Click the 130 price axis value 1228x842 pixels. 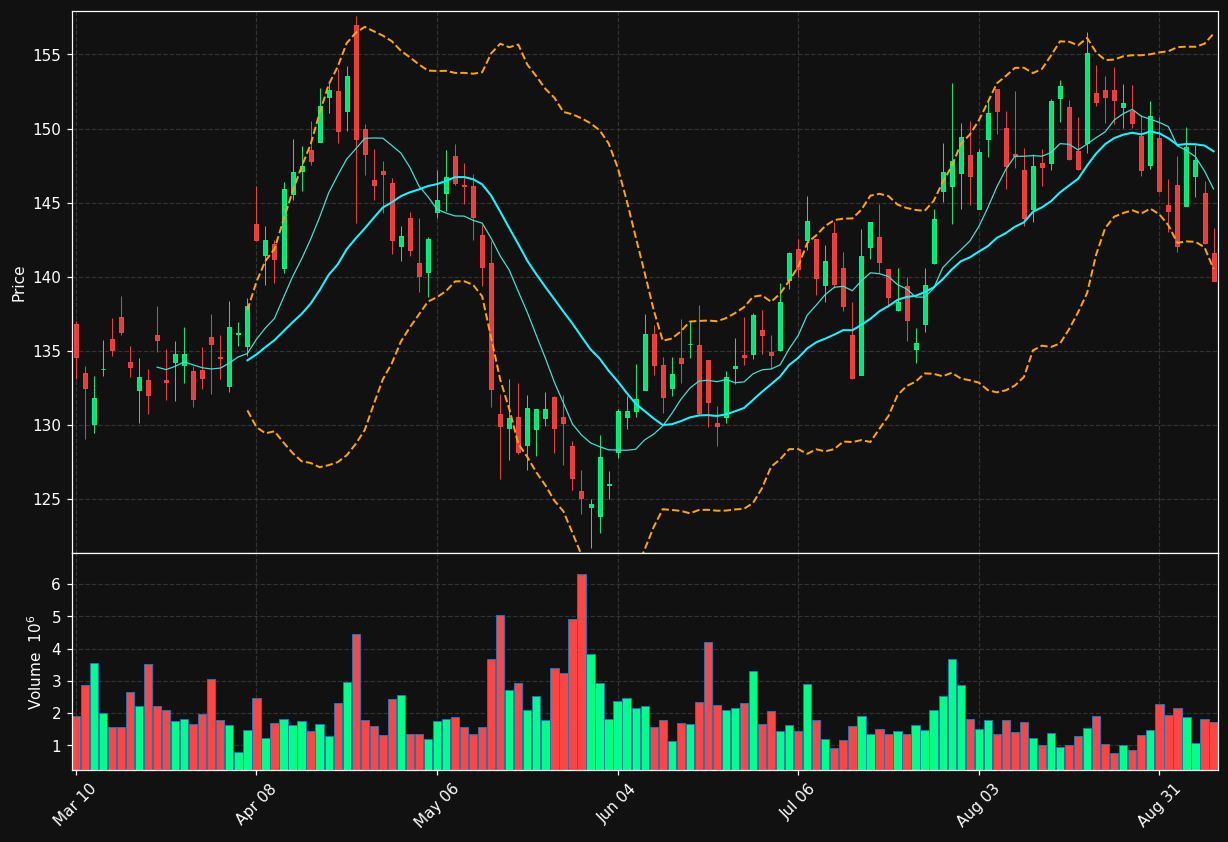[49, 425]
